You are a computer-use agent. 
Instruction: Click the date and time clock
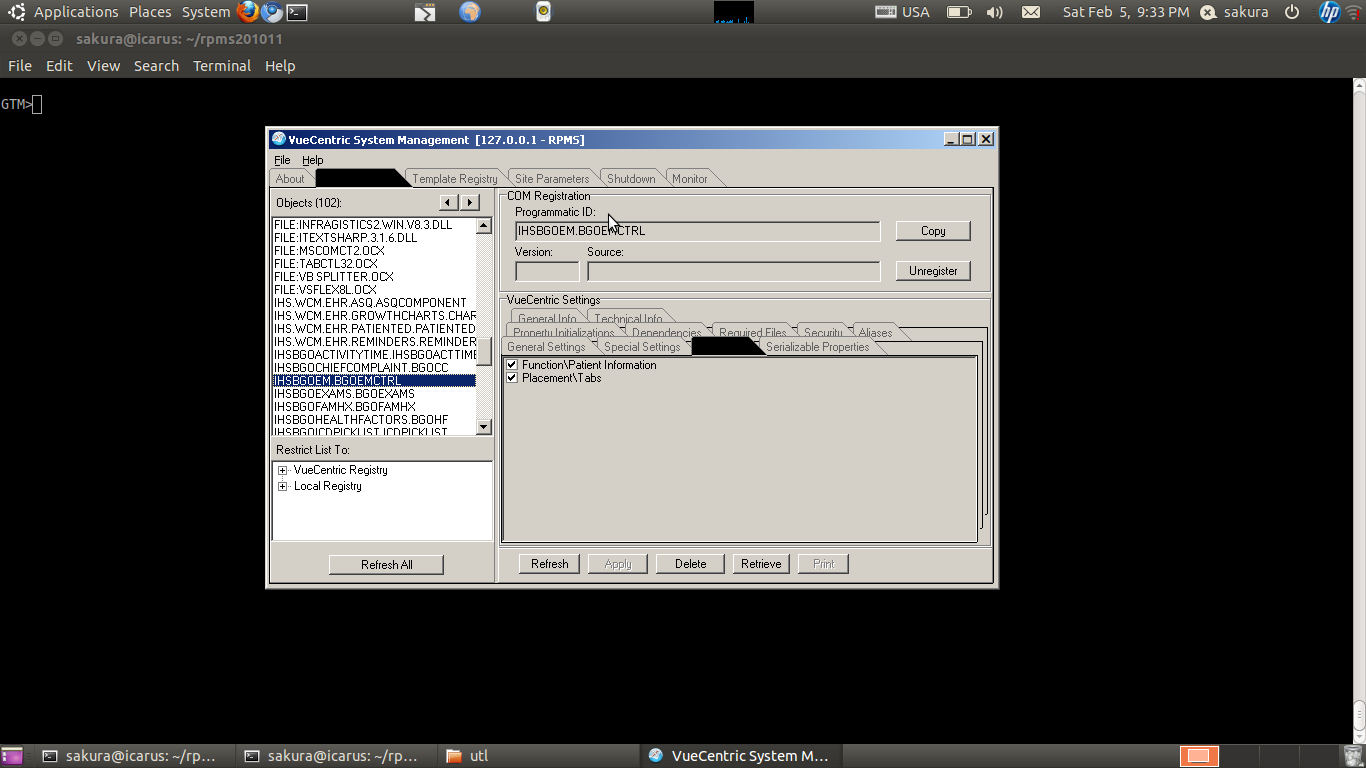tap(1126, 12)
